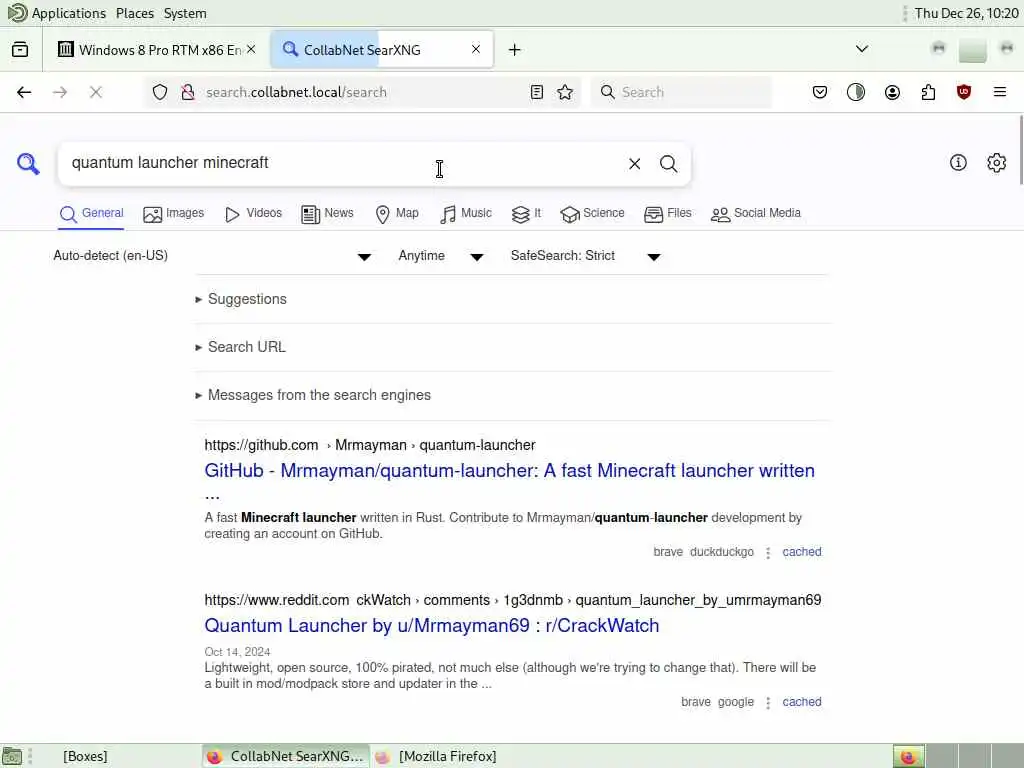Open Quantum Launcher r/CrackWatch result link
The width and height of the screenshot is (1024, 768).
pos(432,626)
